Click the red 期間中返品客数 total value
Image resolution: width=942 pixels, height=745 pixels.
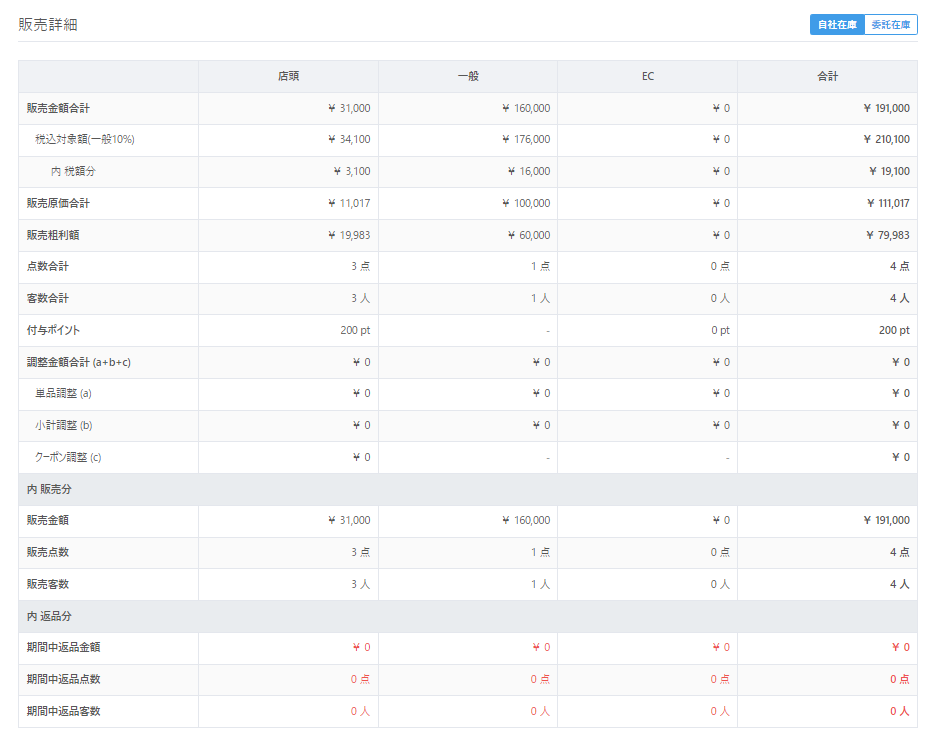899,711
